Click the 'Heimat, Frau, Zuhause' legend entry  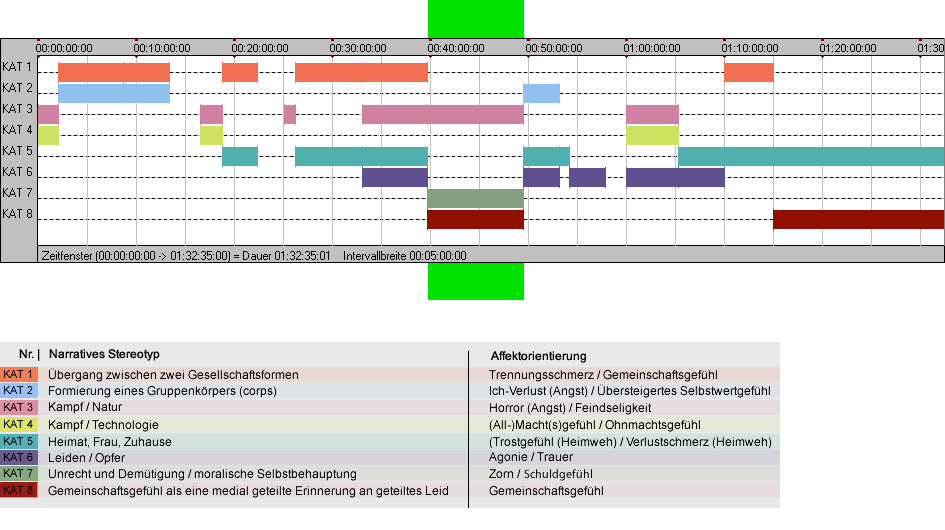click(110, 441)
